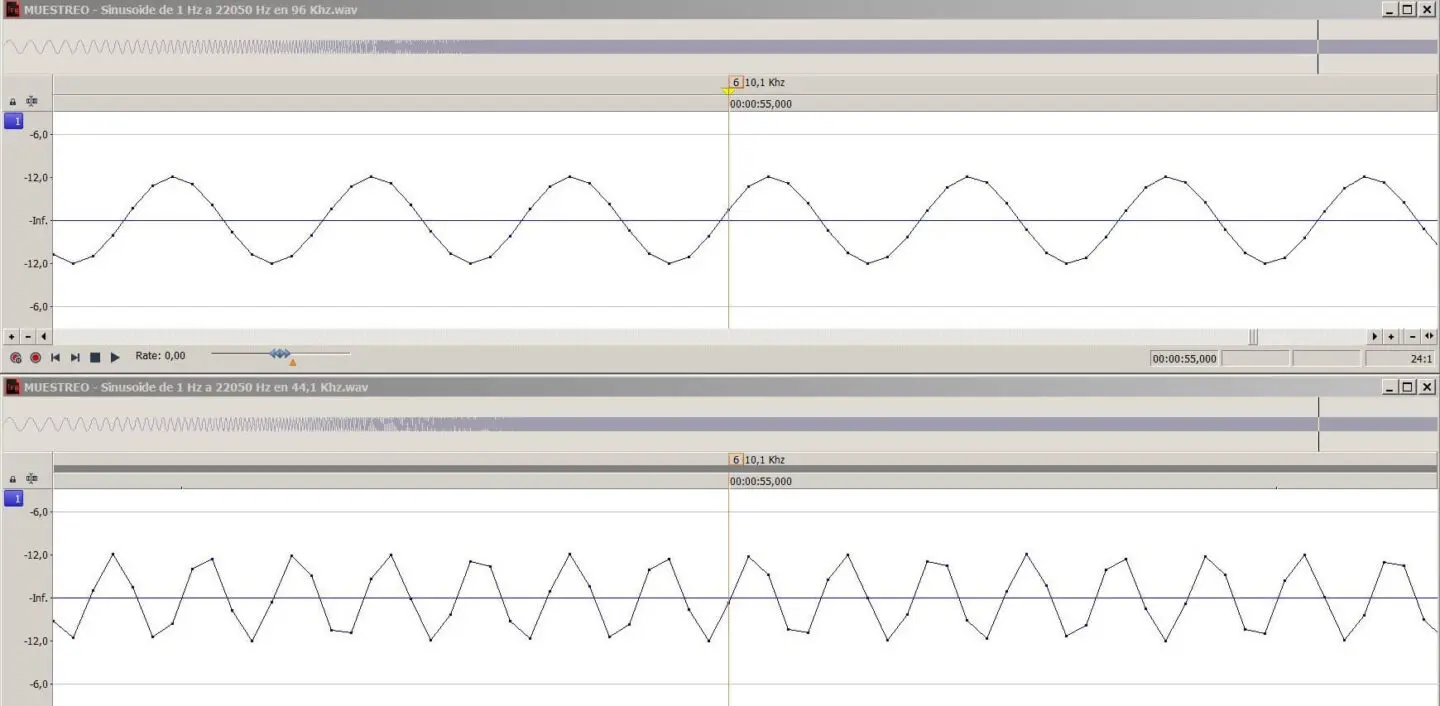
Task: Click the Stop button on the transport bar
Action: (95, 356)
